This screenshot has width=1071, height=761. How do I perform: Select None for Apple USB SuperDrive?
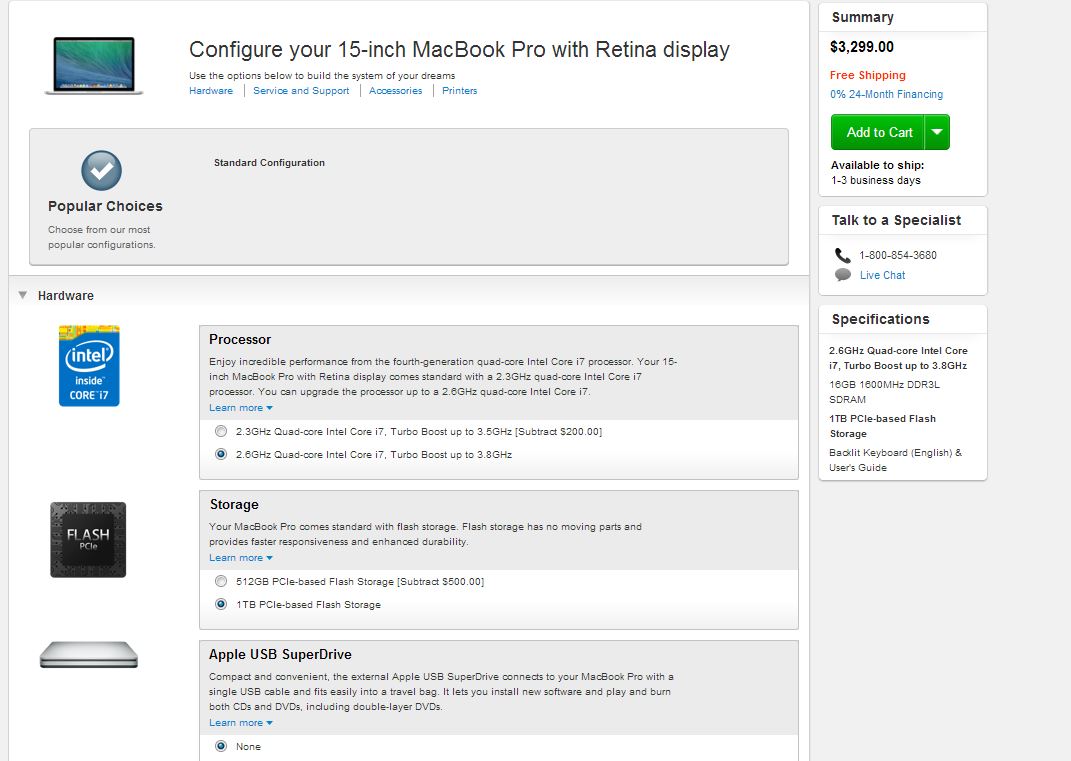point(221,746)
